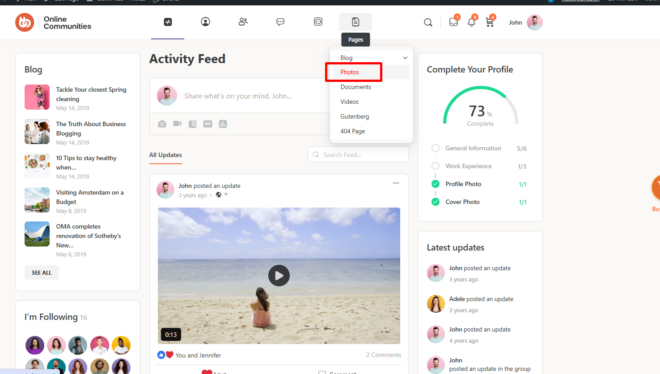Click the Cover Photo completed step
Screen dimensions: 660x374
coord(462,202)
